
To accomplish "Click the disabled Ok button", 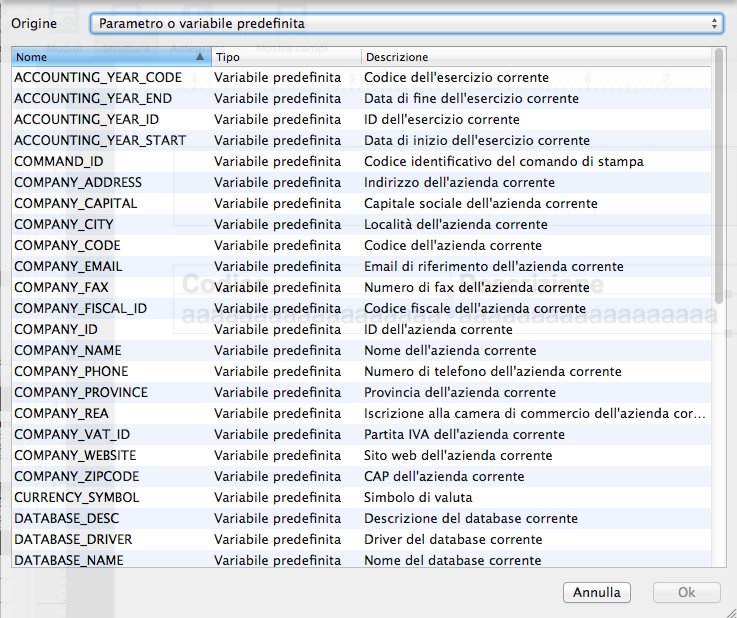I will click(686, 592).
